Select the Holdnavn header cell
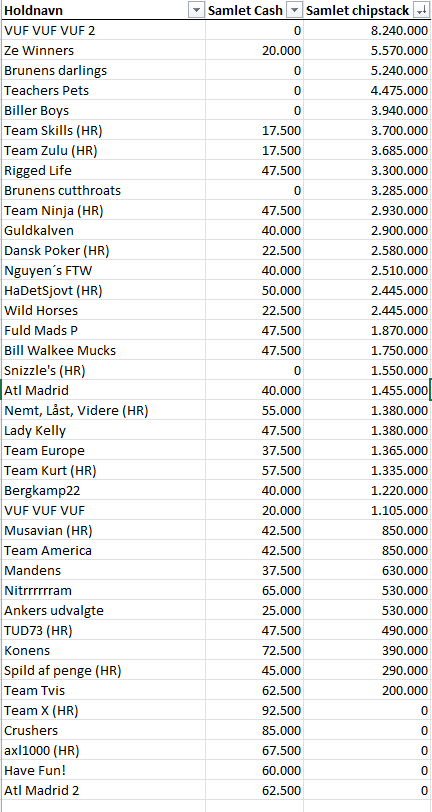The height and width of the screenshot is (812, 432). (103, 10)
